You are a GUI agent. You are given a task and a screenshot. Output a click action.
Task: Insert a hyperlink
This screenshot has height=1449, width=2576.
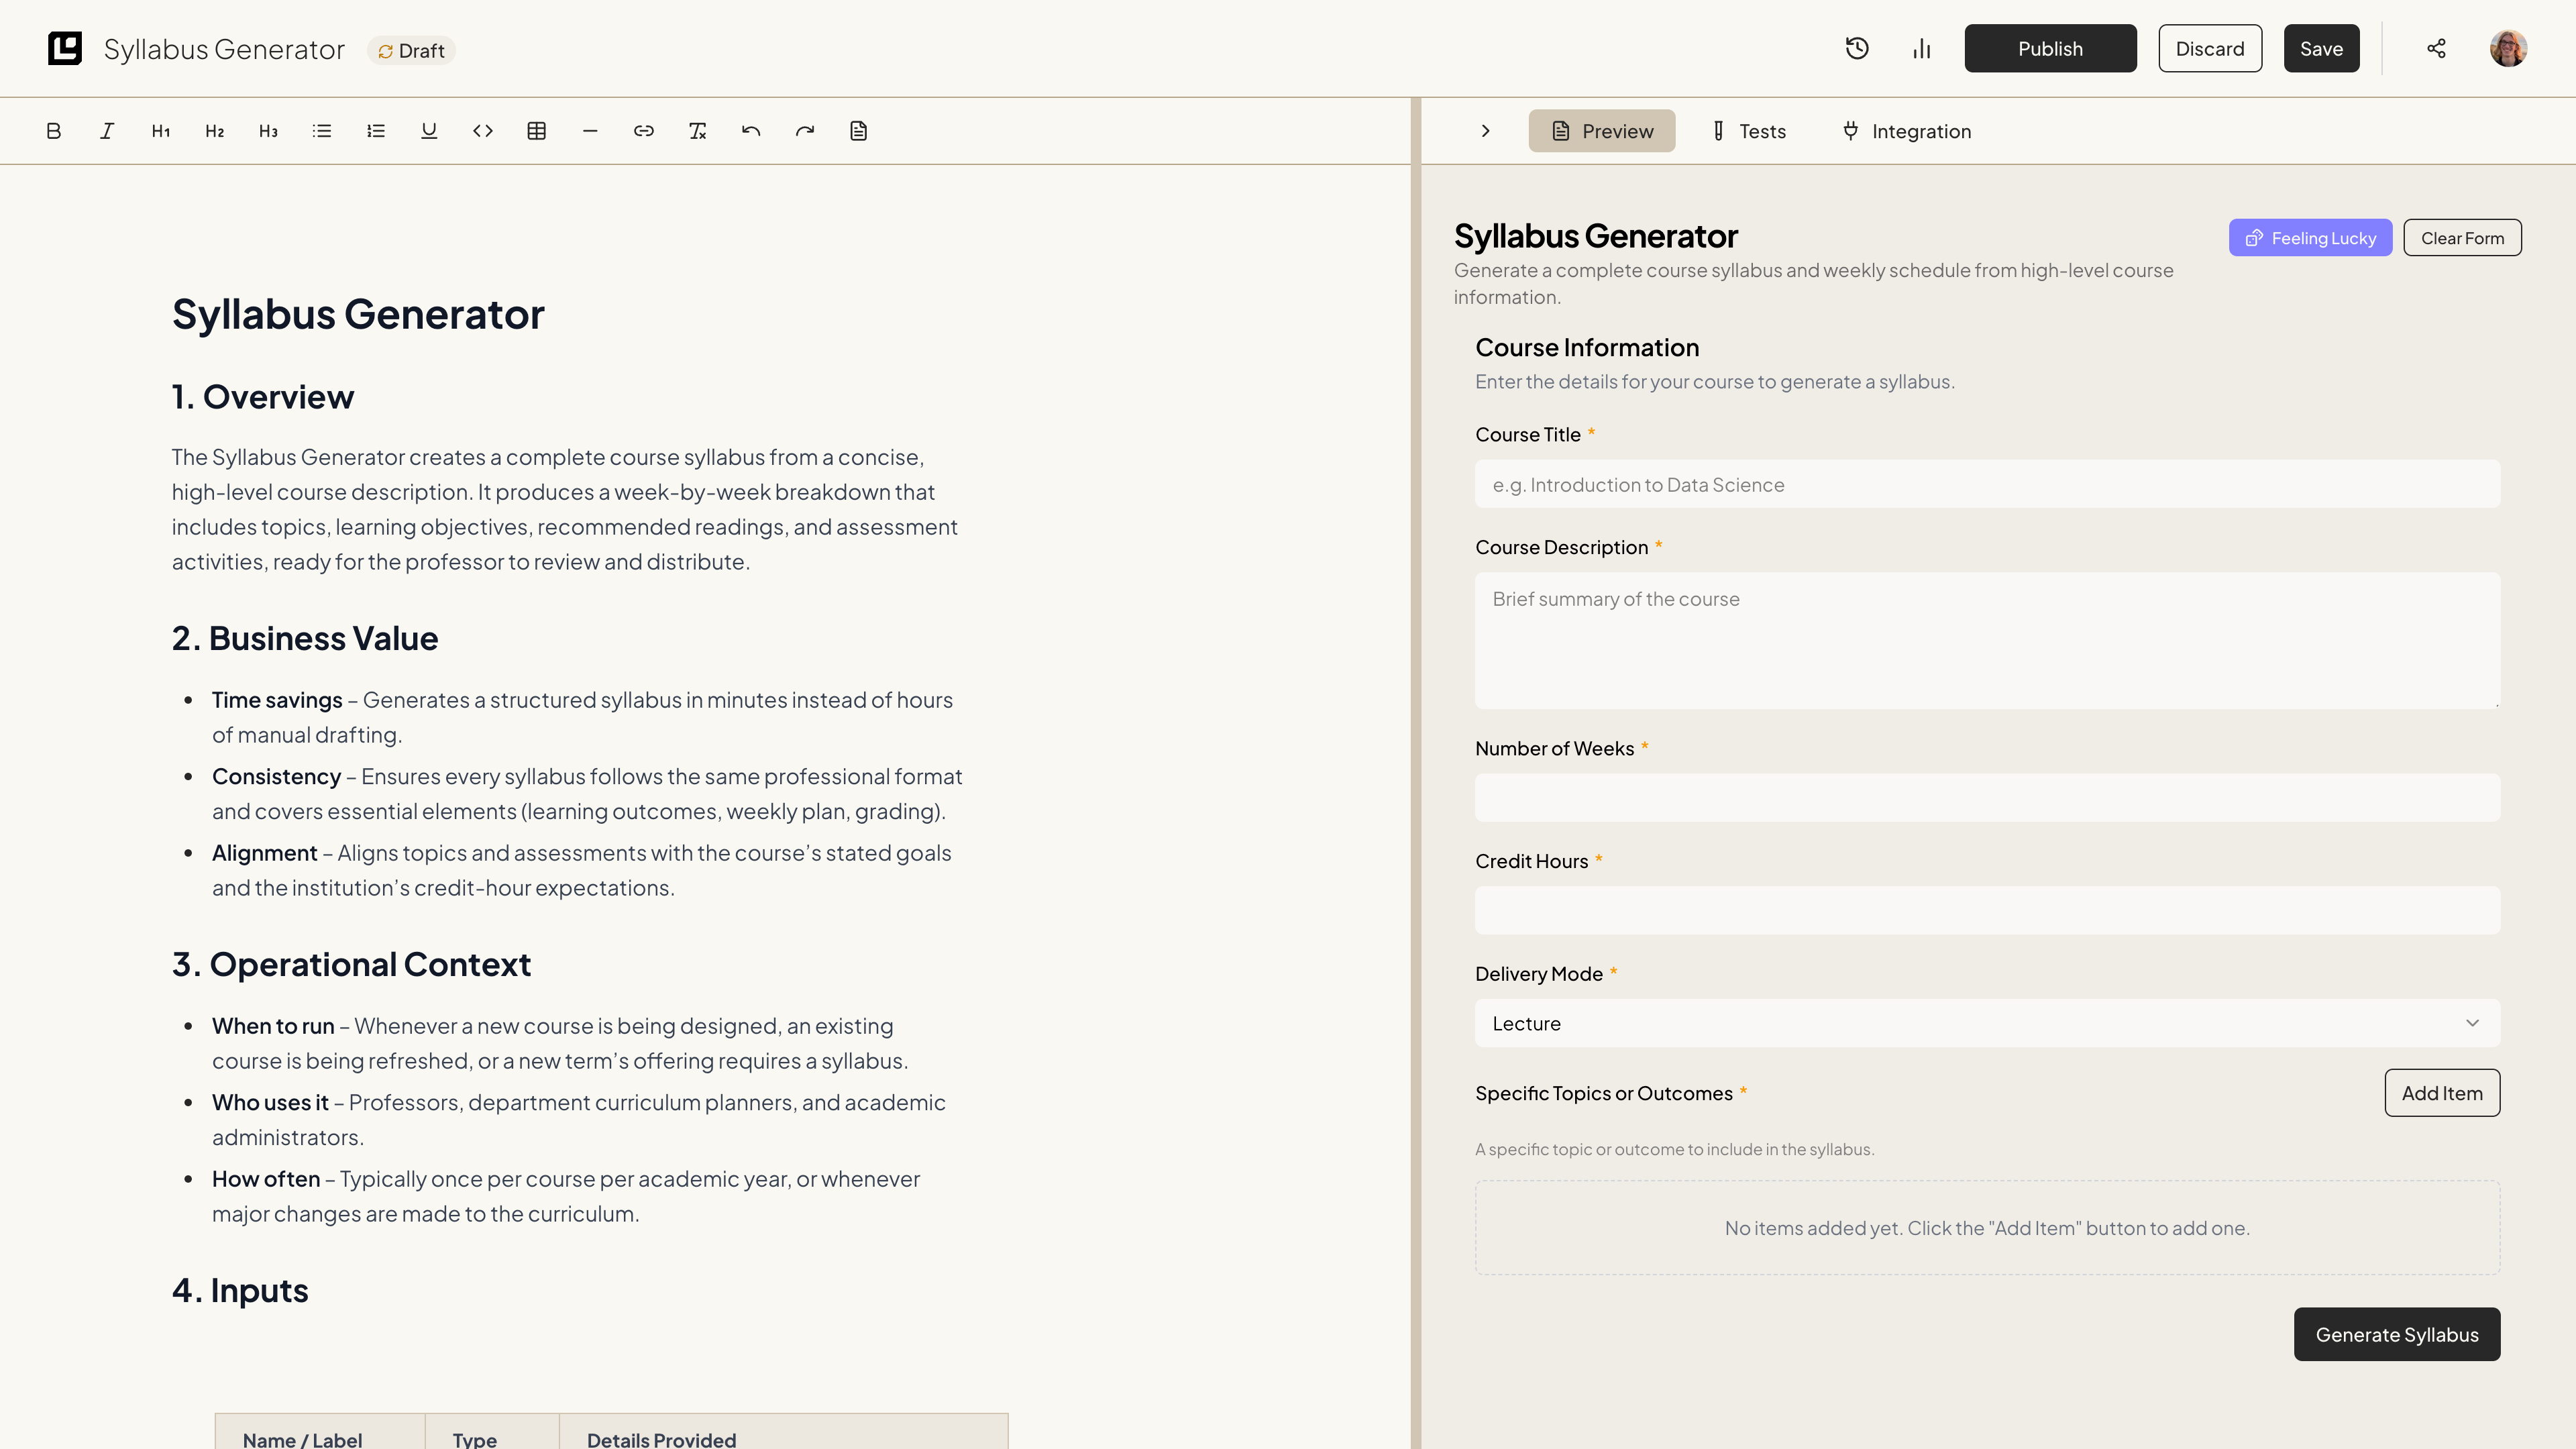(644, 131)
